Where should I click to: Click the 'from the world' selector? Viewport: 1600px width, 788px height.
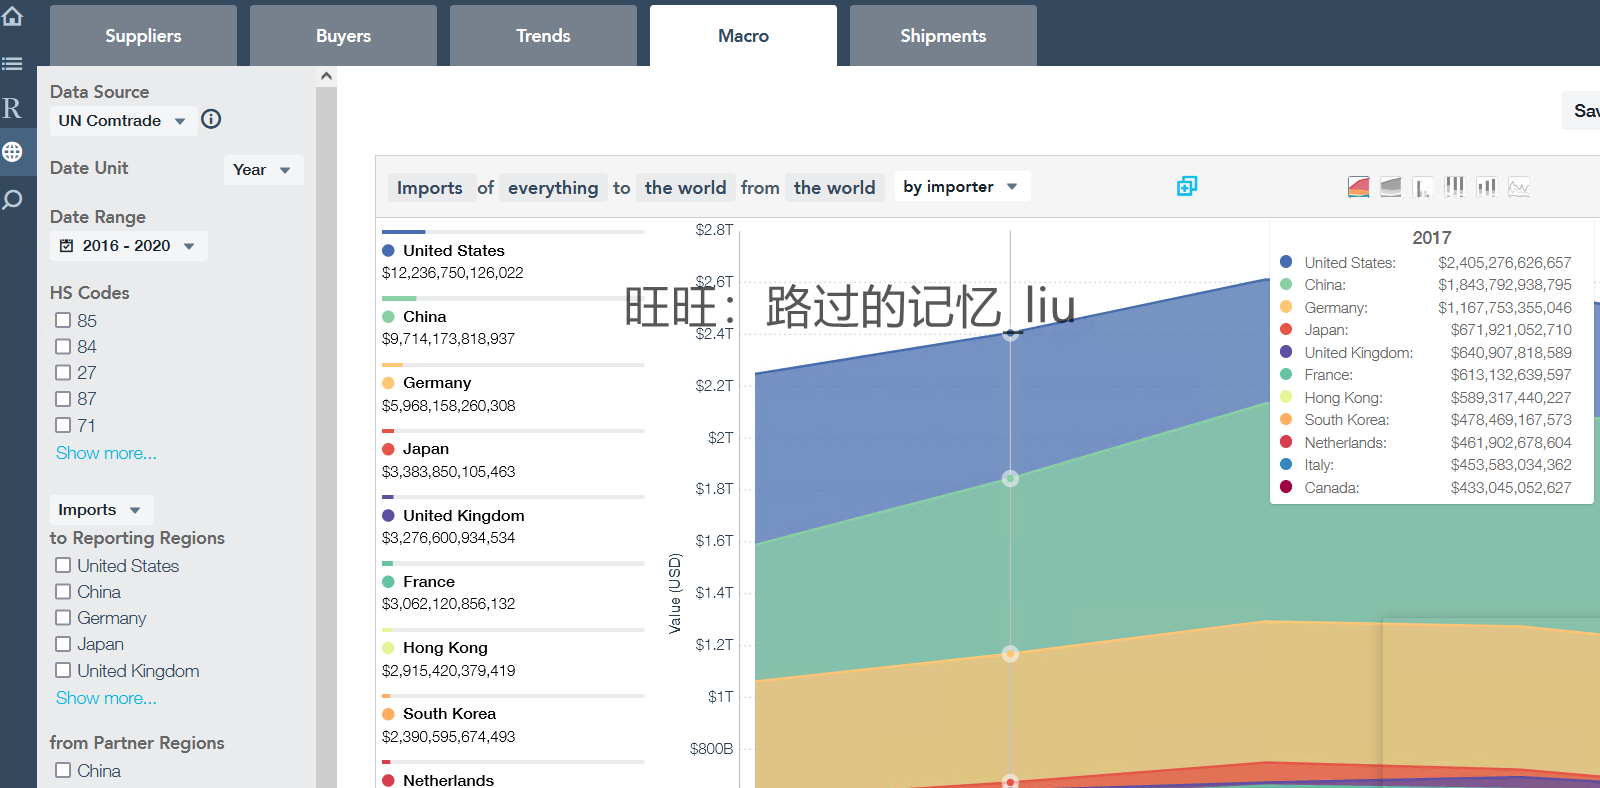click(834, 187)
